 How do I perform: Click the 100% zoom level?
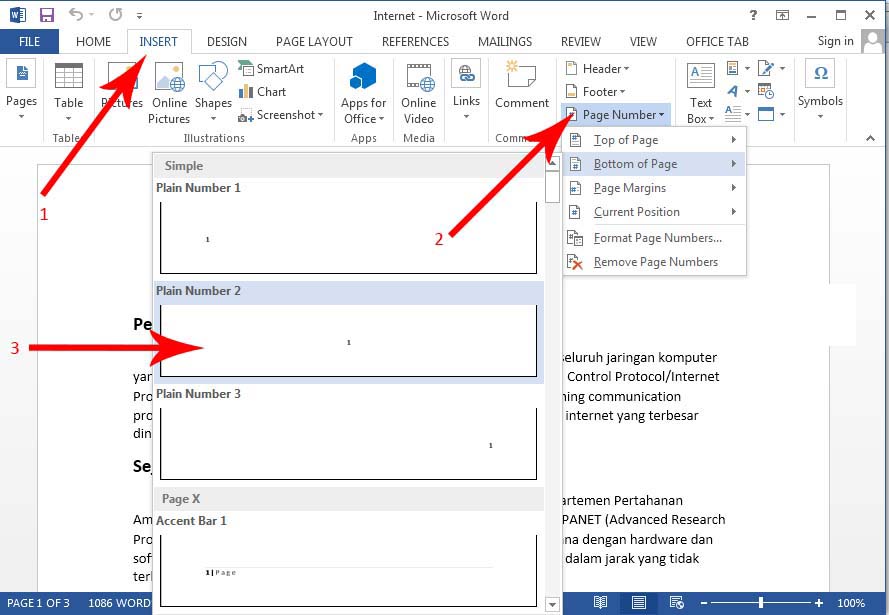point(851,603)
